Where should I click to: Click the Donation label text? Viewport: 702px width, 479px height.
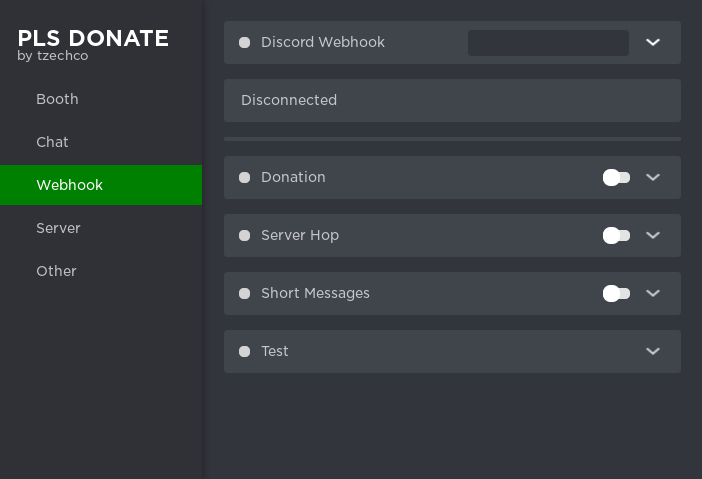pos(293,177)
